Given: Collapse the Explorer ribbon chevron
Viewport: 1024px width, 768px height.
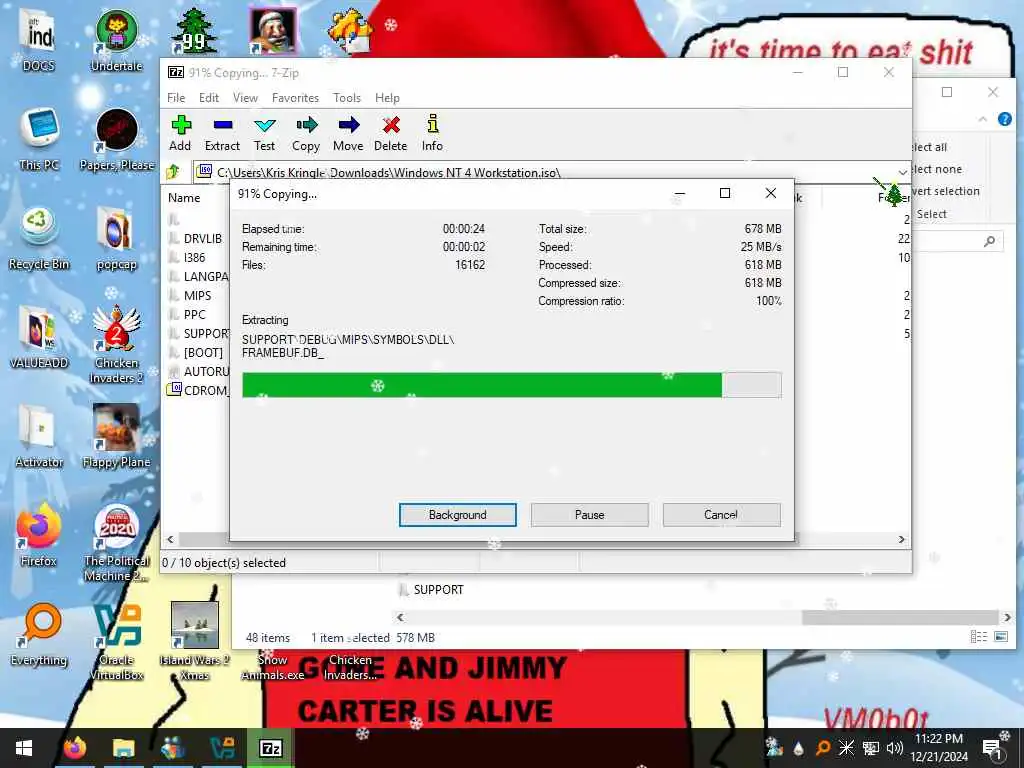Looking at the screenshot, I should click(983, 120).
